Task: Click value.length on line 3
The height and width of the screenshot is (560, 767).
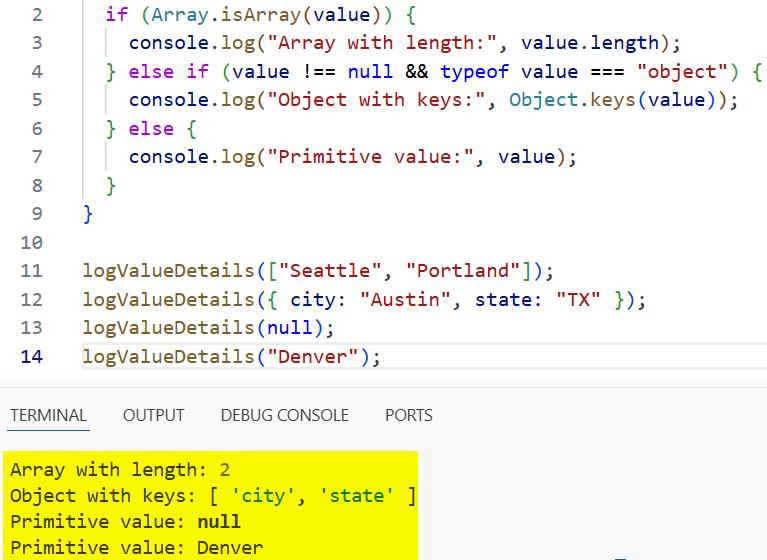Action: click(590, 43)
